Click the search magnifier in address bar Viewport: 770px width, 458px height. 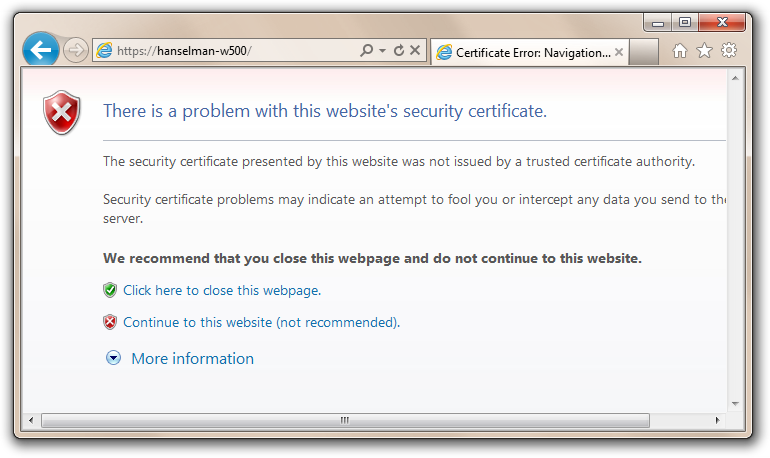click(366, 50)
